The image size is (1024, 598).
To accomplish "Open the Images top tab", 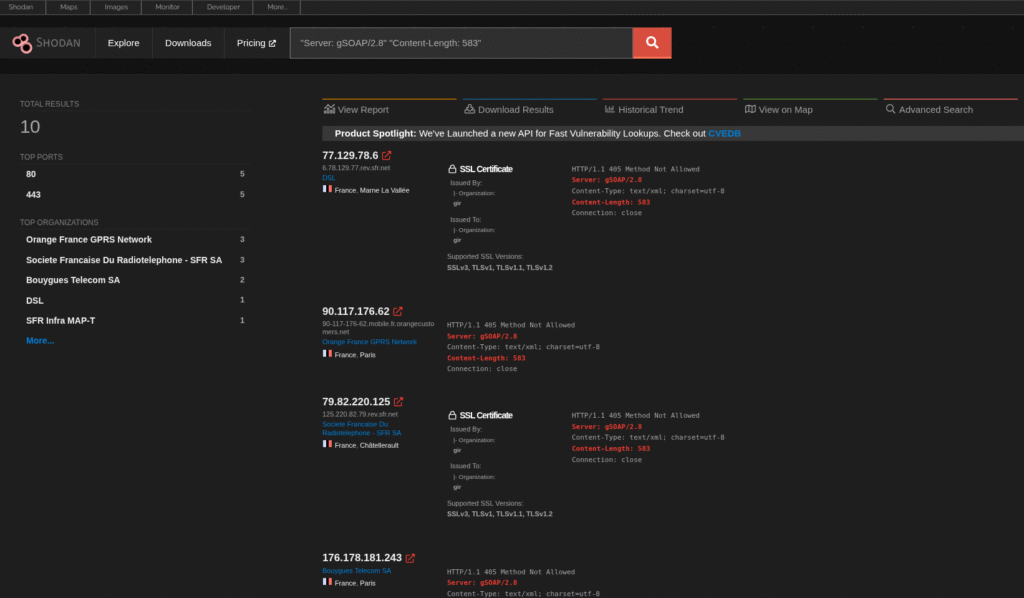I will tap(116, 7).
